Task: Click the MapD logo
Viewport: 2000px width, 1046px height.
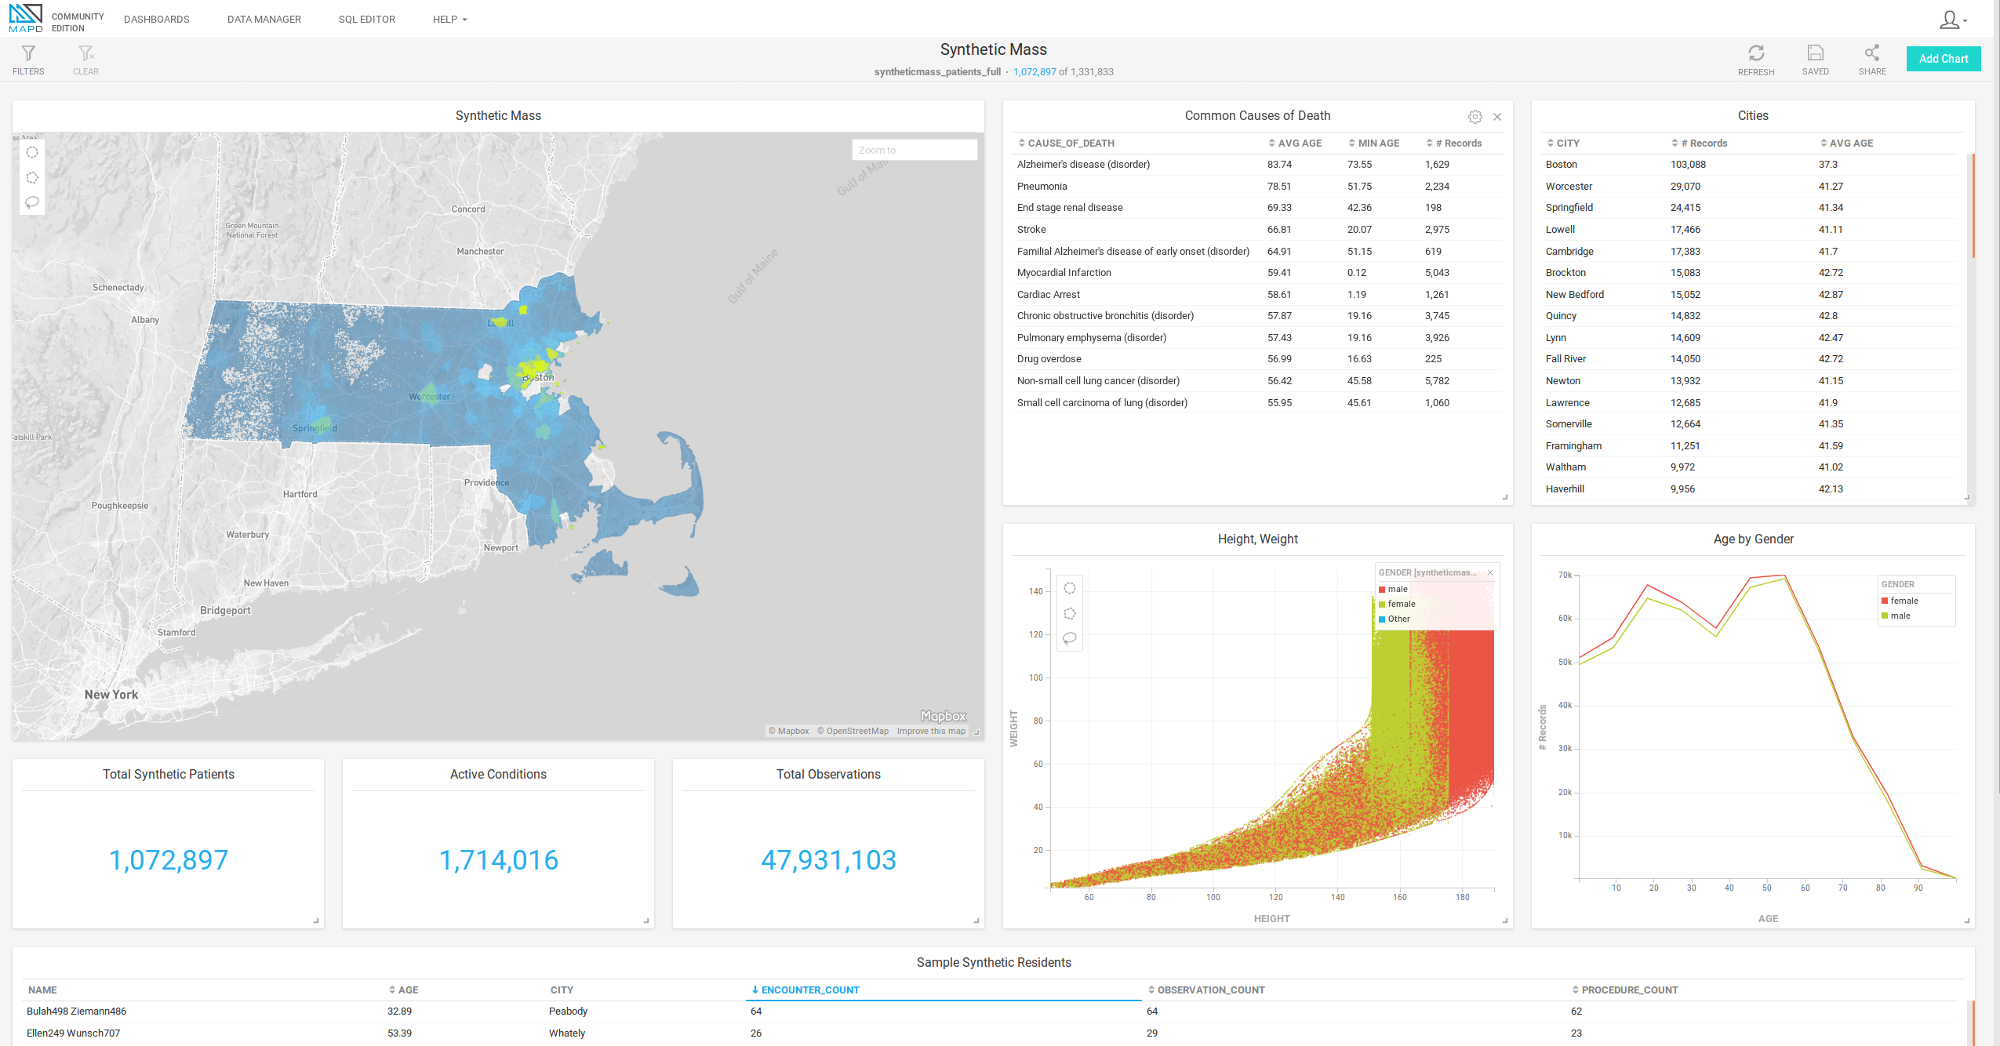Action: [x=26, y=18]
